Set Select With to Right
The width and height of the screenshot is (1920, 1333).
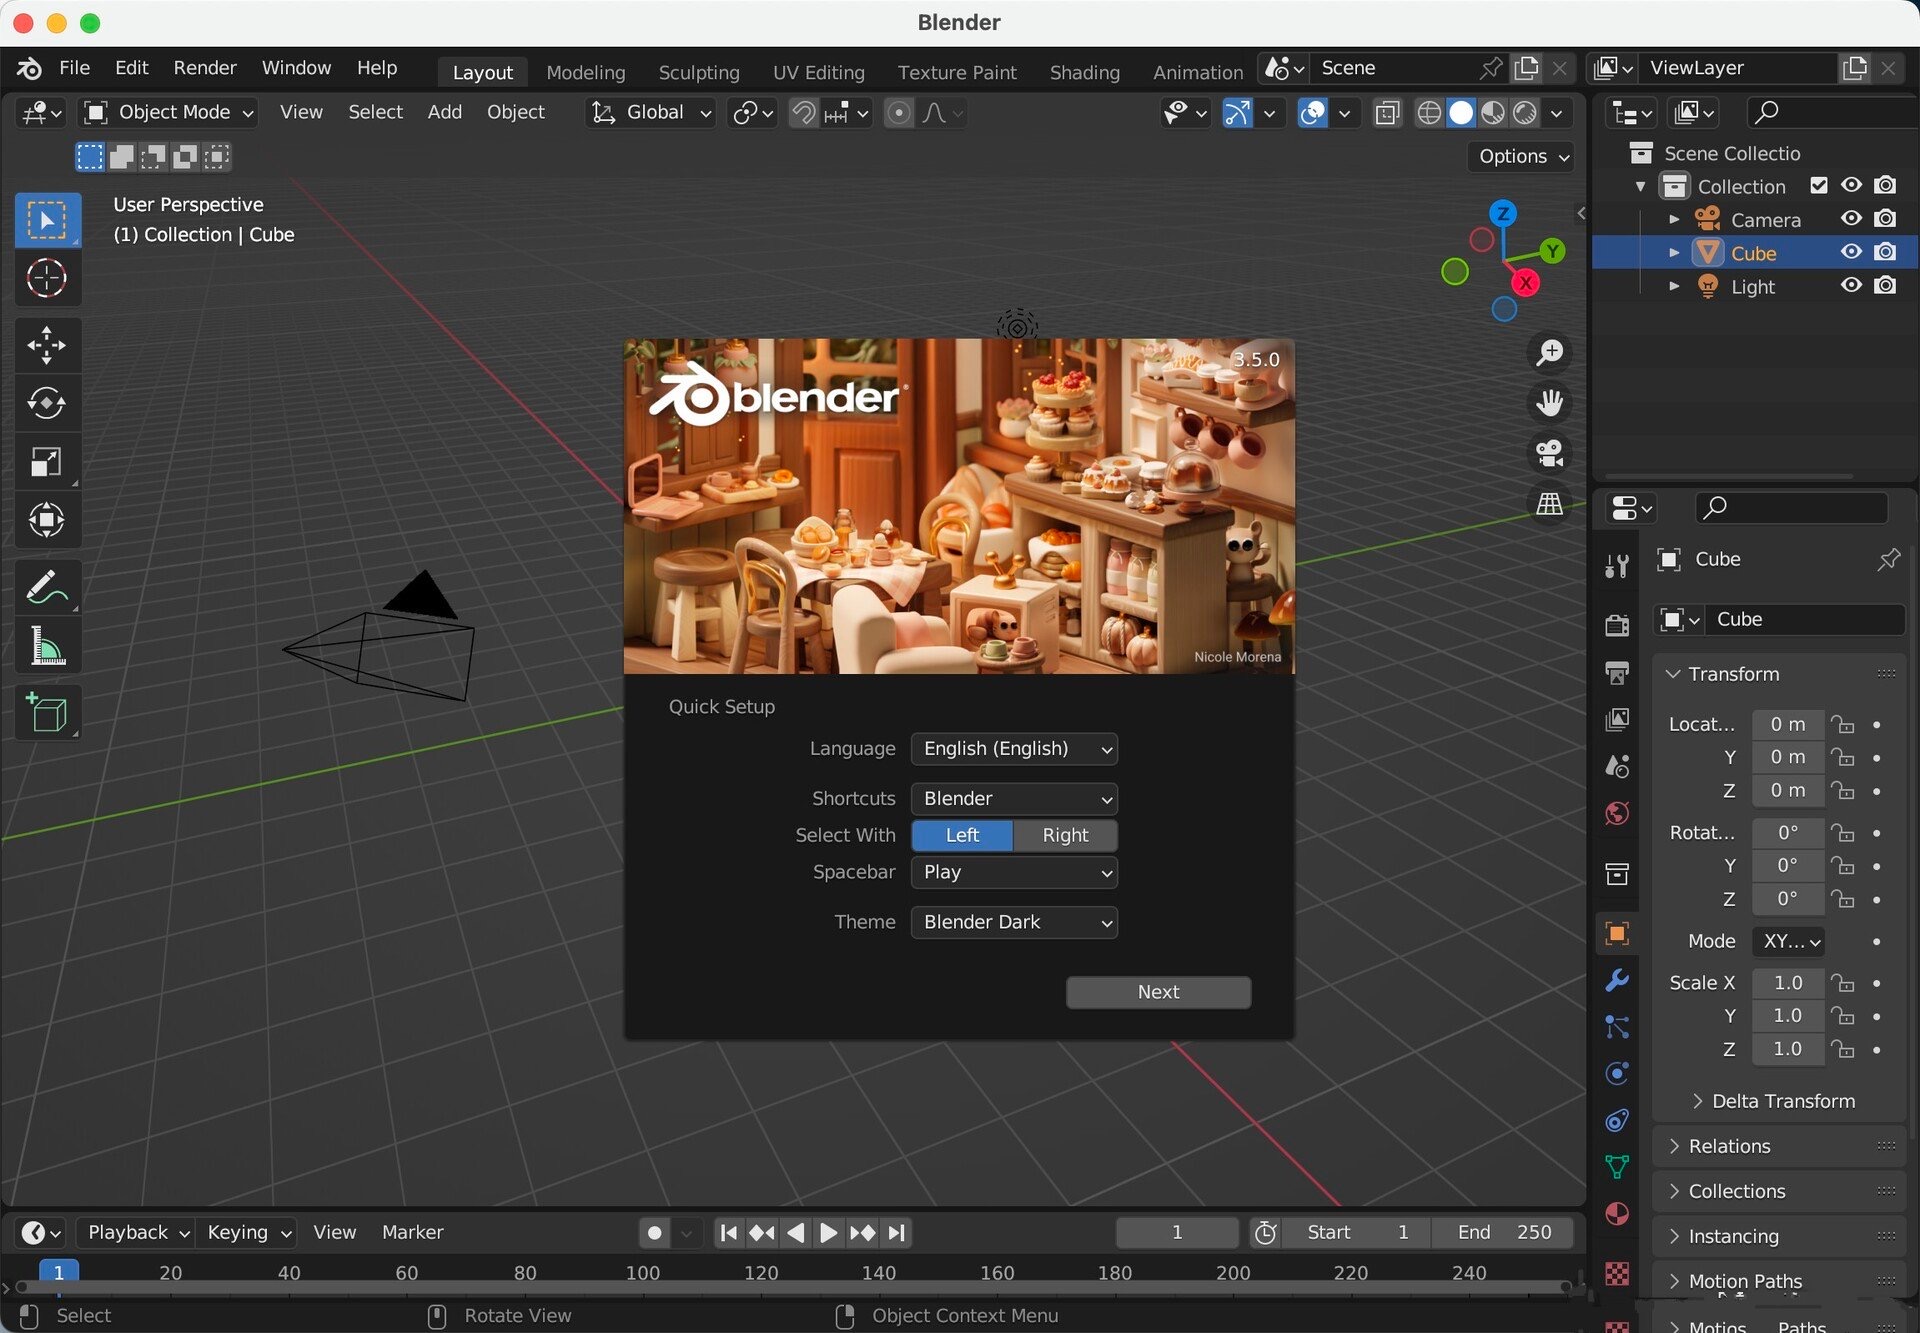click(x=1064, y=835)
